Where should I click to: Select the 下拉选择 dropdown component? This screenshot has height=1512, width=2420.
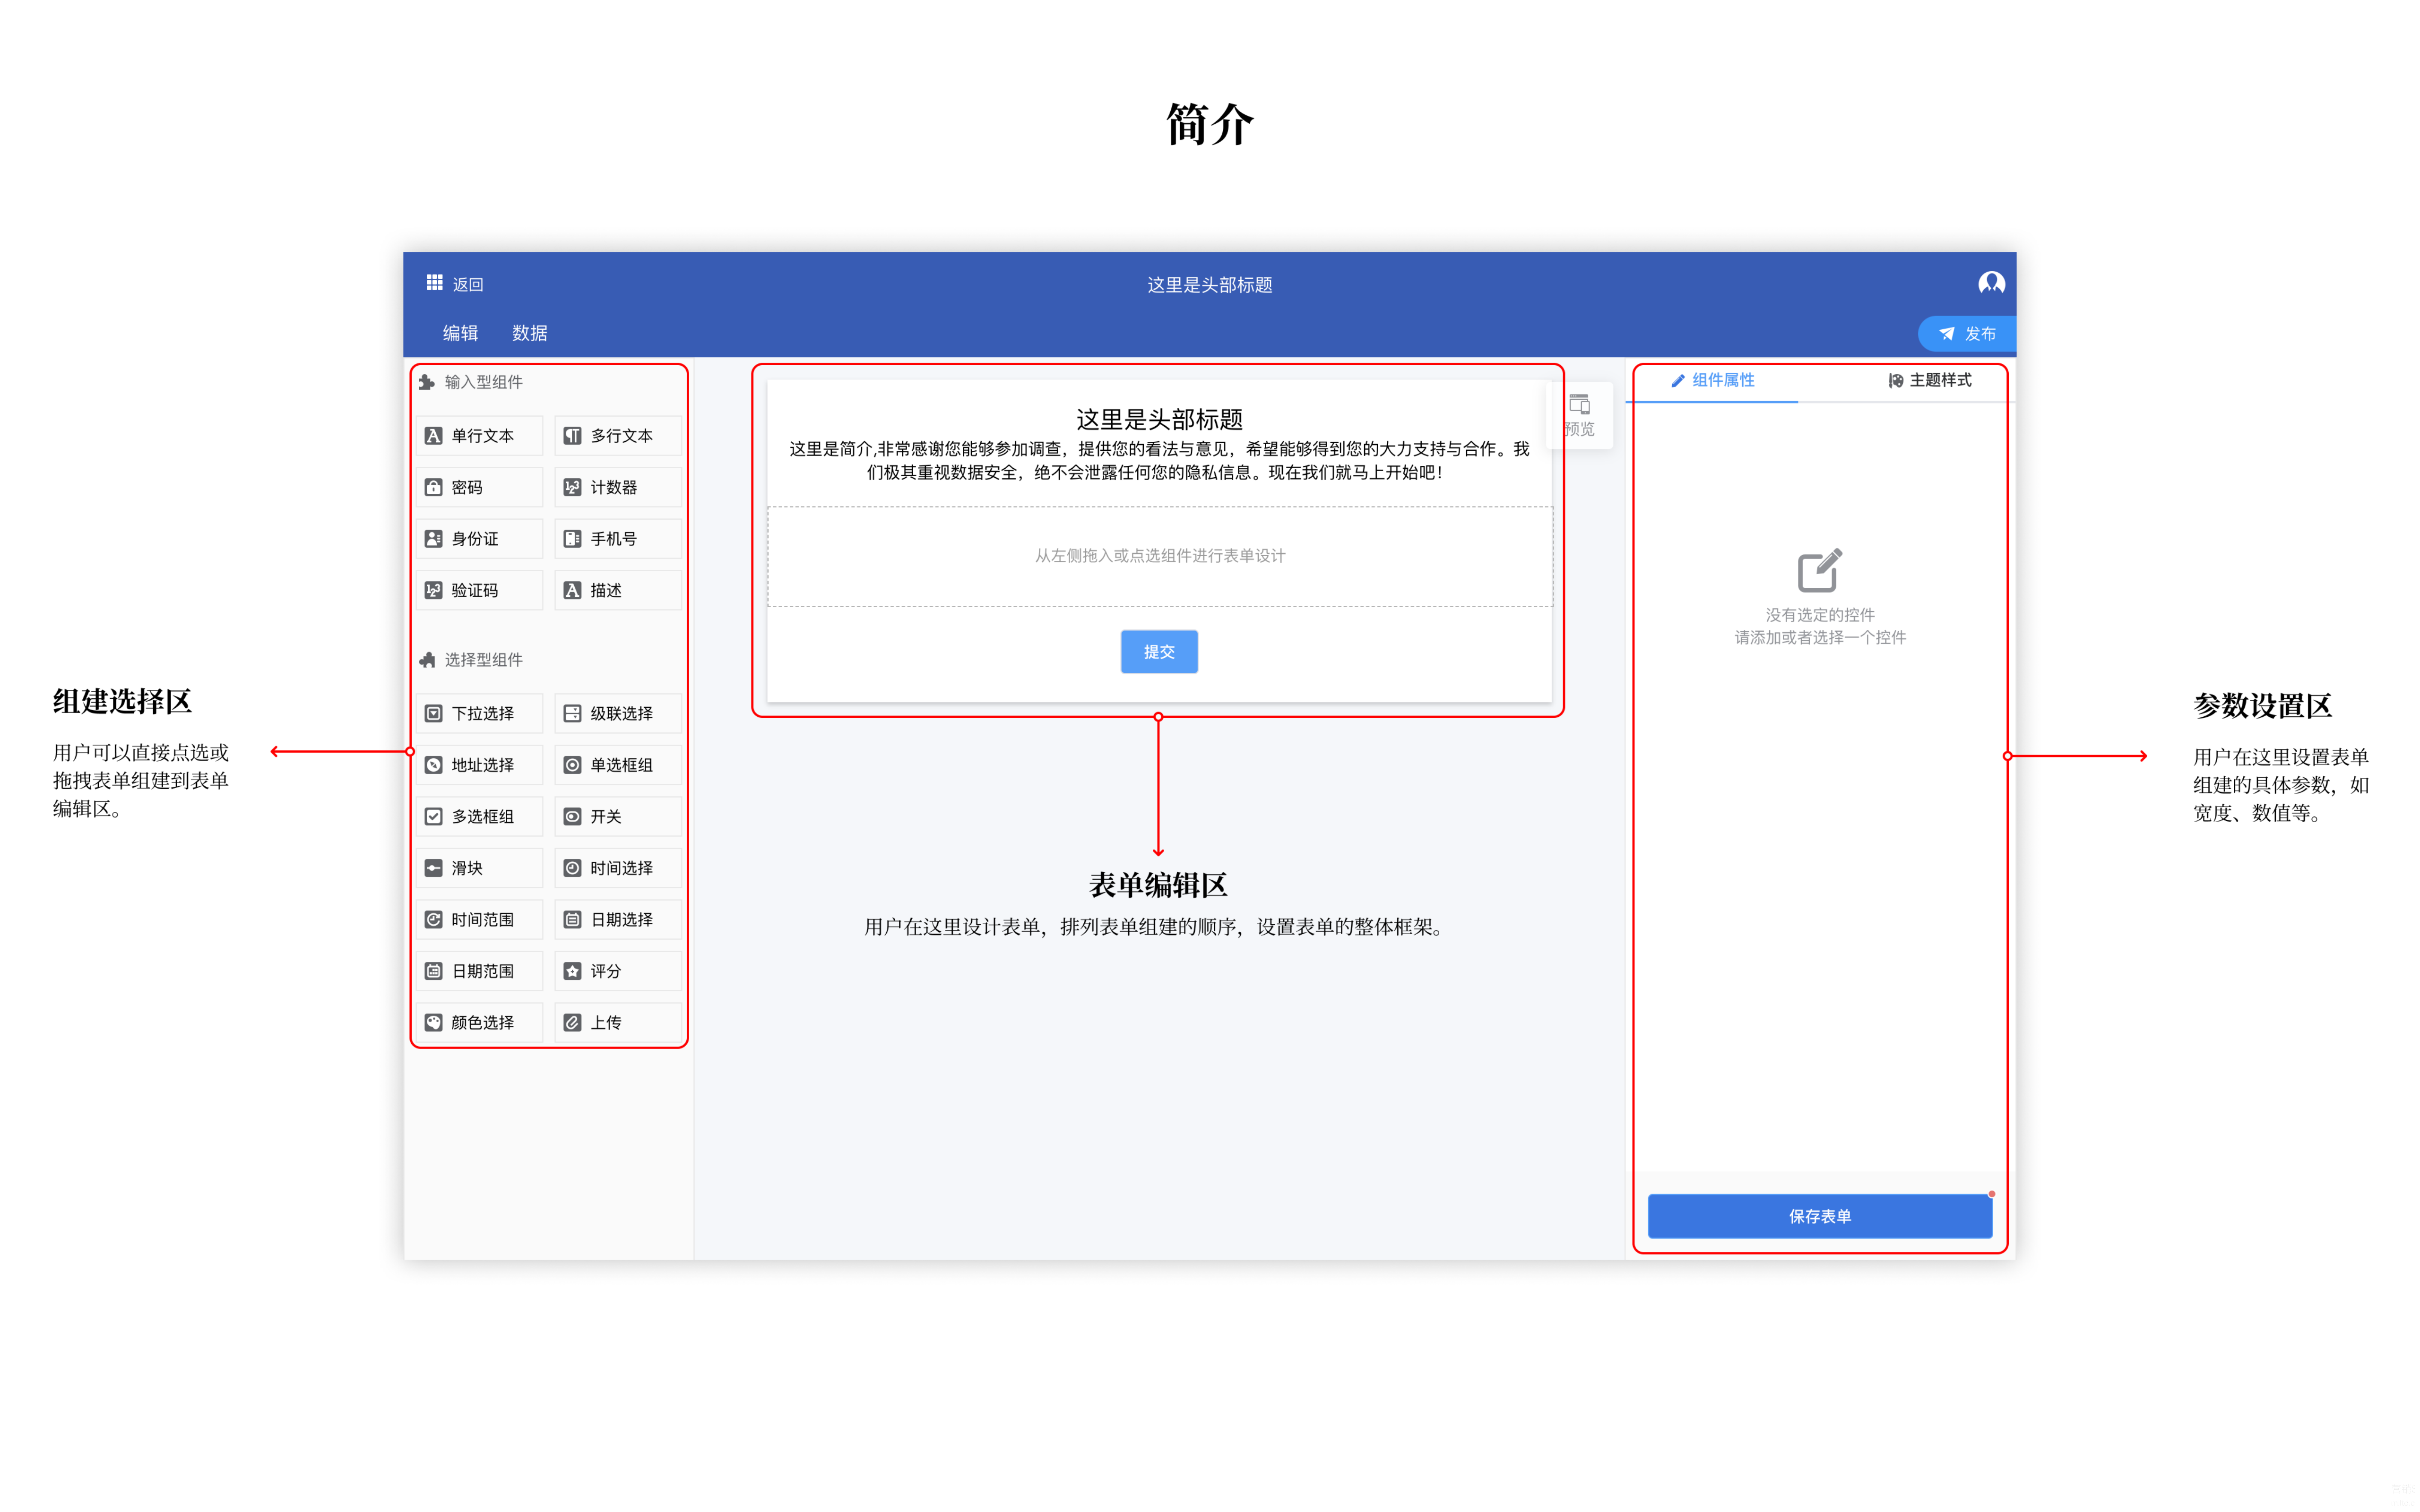(x=480, y=713)
